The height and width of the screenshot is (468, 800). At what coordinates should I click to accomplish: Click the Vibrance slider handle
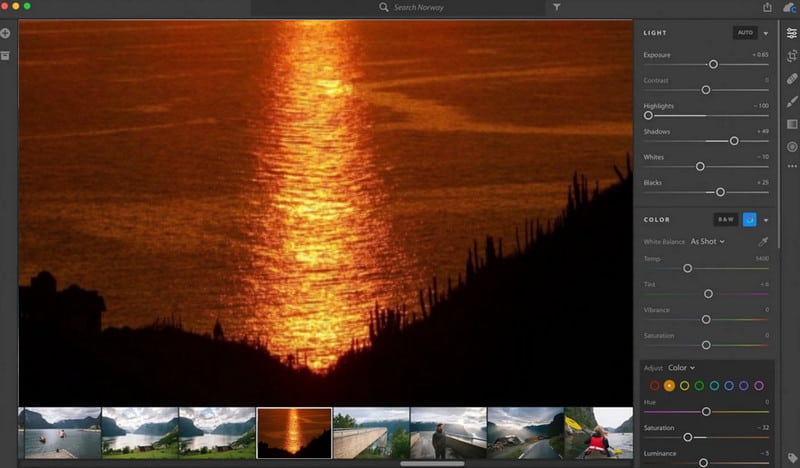[706, 319]
